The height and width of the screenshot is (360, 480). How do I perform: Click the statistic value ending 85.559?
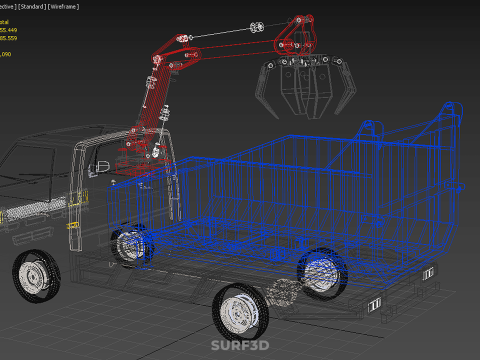(x=8, y=38)
